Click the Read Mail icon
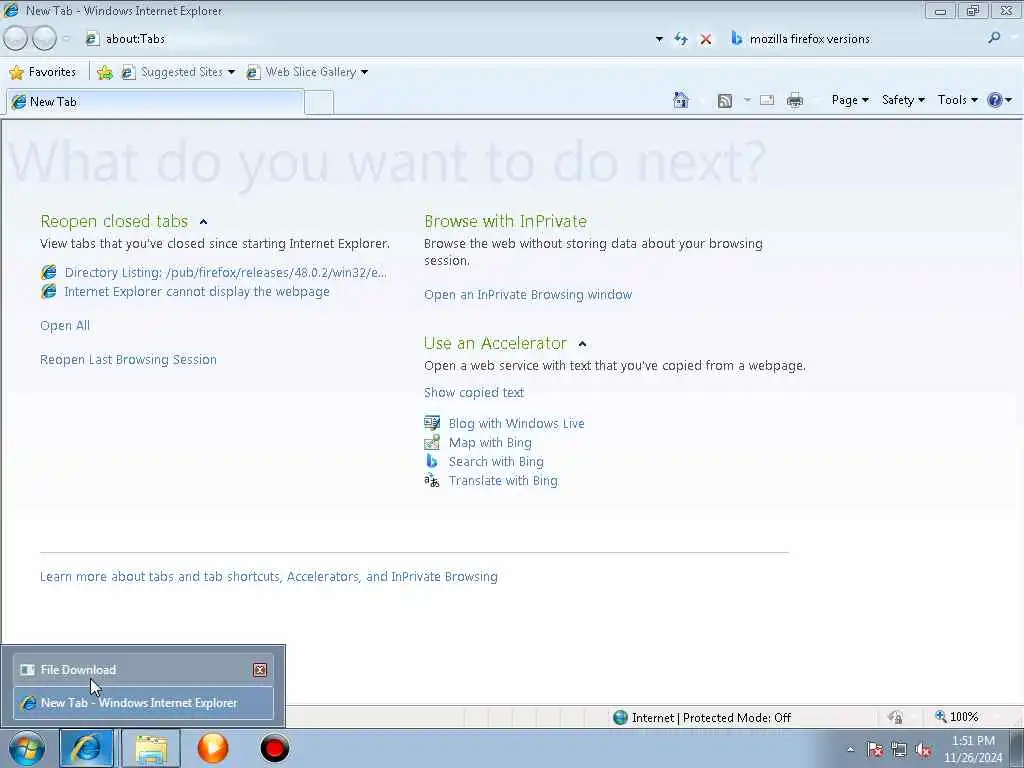The width and height of the screenshot is (1024, 768). pyautogui.click(x=767, y=101)
